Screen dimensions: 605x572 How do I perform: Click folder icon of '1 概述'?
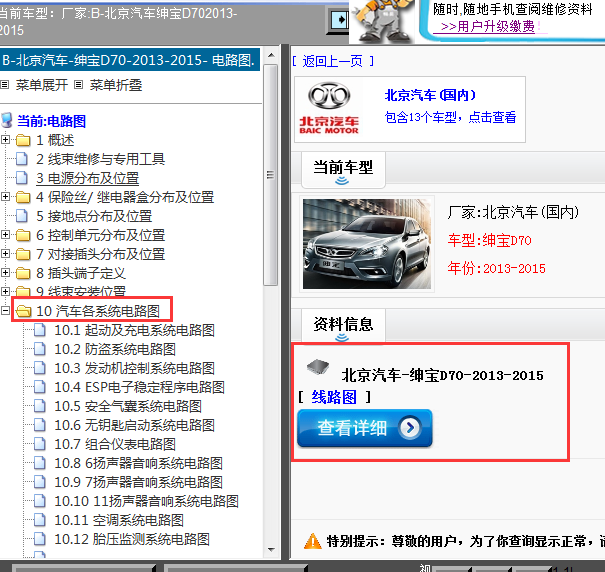(23, 140)
